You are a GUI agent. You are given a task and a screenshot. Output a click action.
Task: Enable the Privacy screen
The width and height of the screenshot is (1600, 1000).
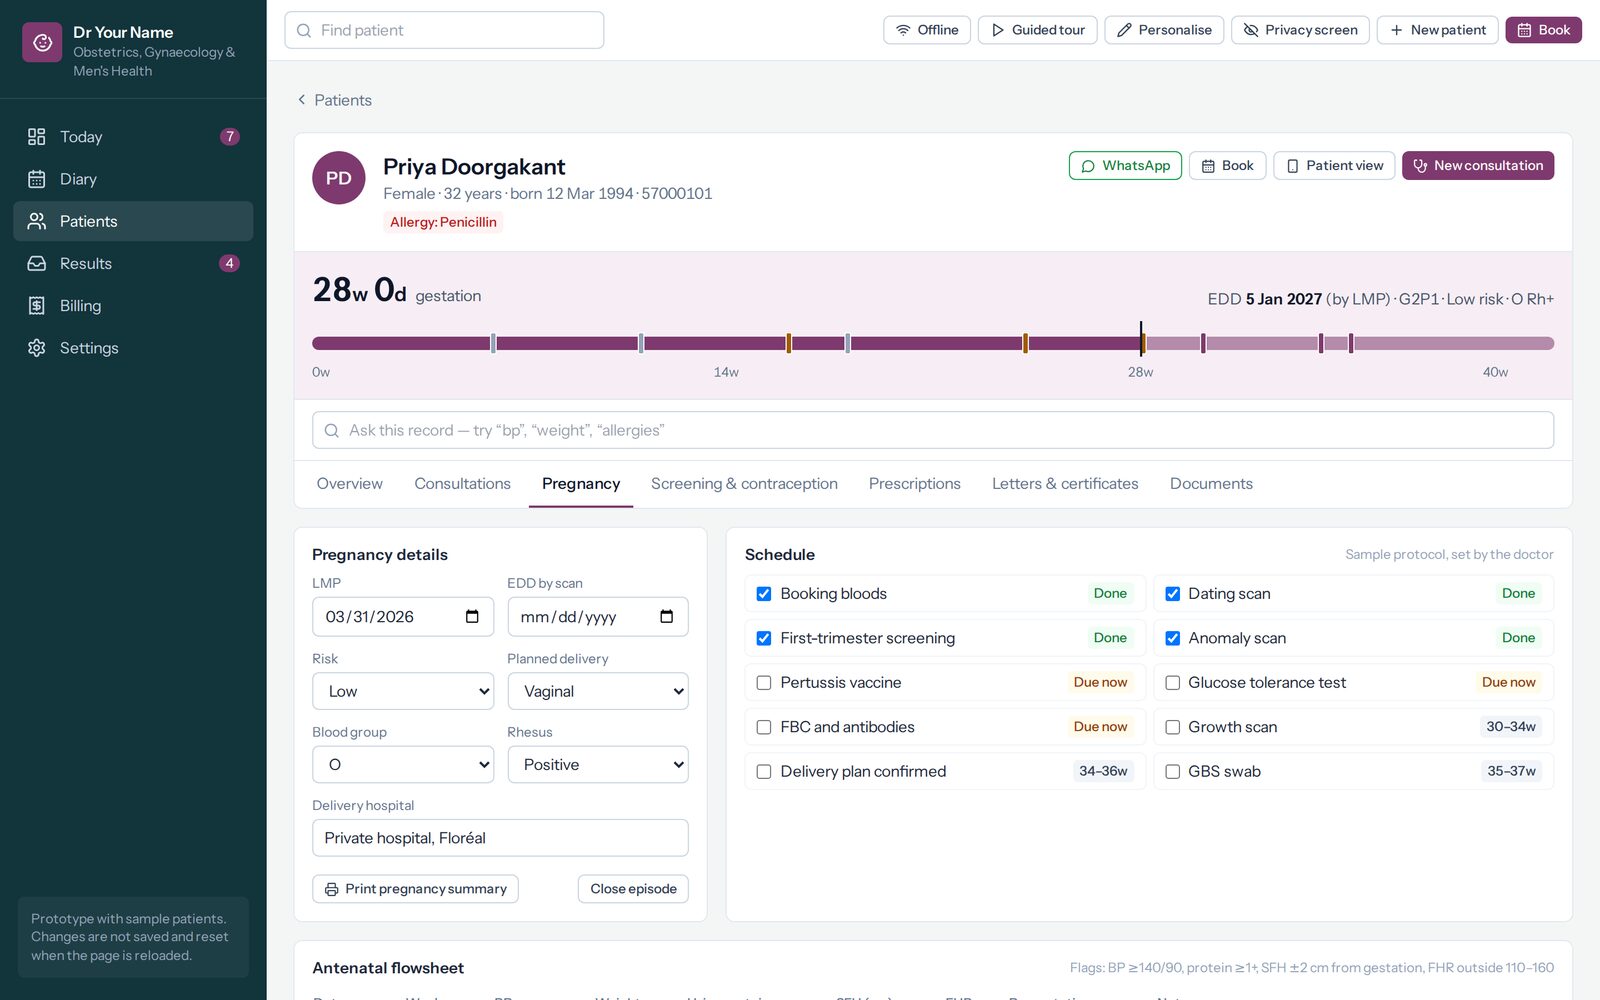point(1300,30)
